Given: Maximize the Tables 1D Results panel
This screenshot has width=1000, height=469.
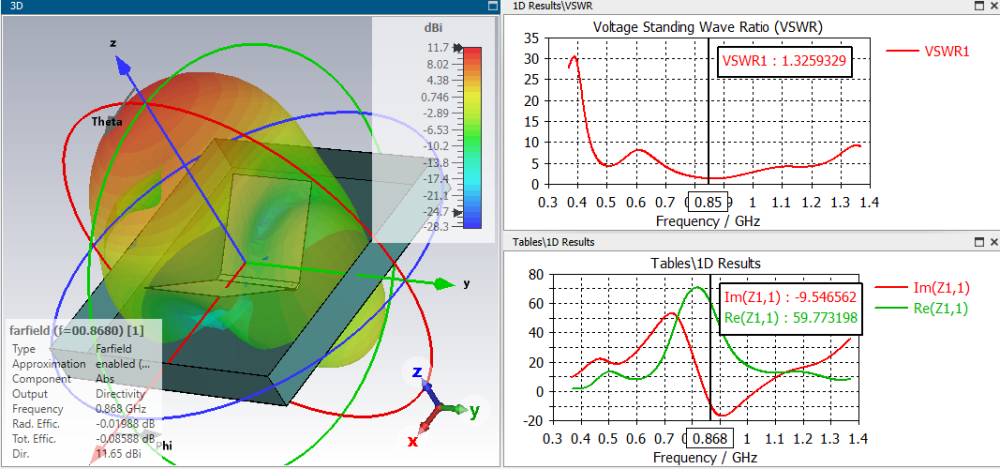Looking at the screenshot, I should tap(979, 242).
